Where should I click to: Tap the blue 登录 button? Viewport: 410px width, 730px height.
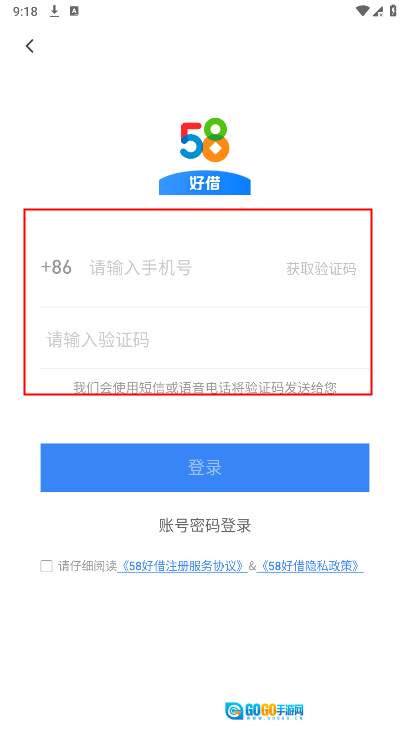[x=205, y=467]
